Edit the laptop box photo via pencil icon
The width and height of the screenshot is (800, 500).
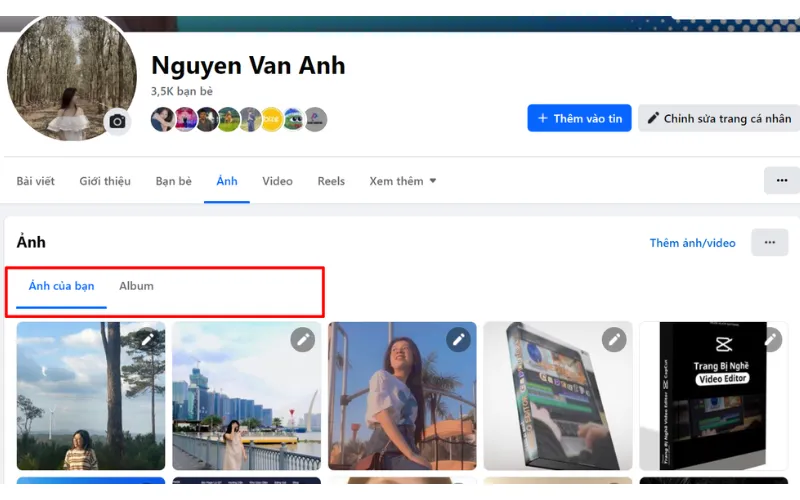[x=614, y=339]
